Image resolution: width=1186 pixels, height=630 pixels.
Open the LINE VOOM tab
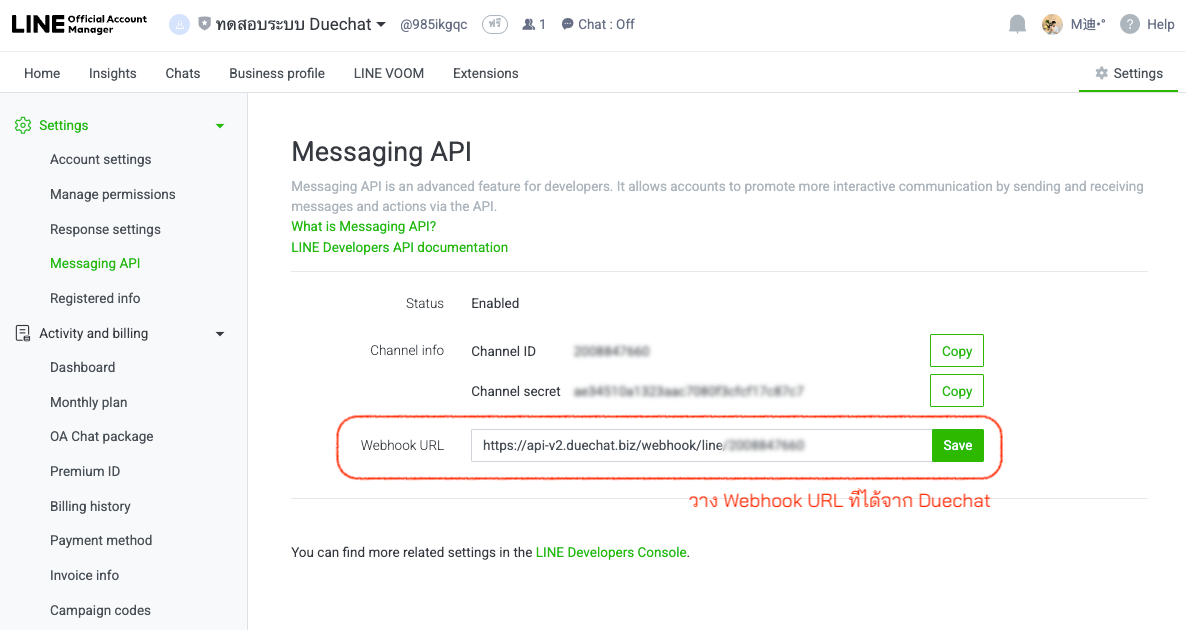pyautogui.click(x=388, y=72)
